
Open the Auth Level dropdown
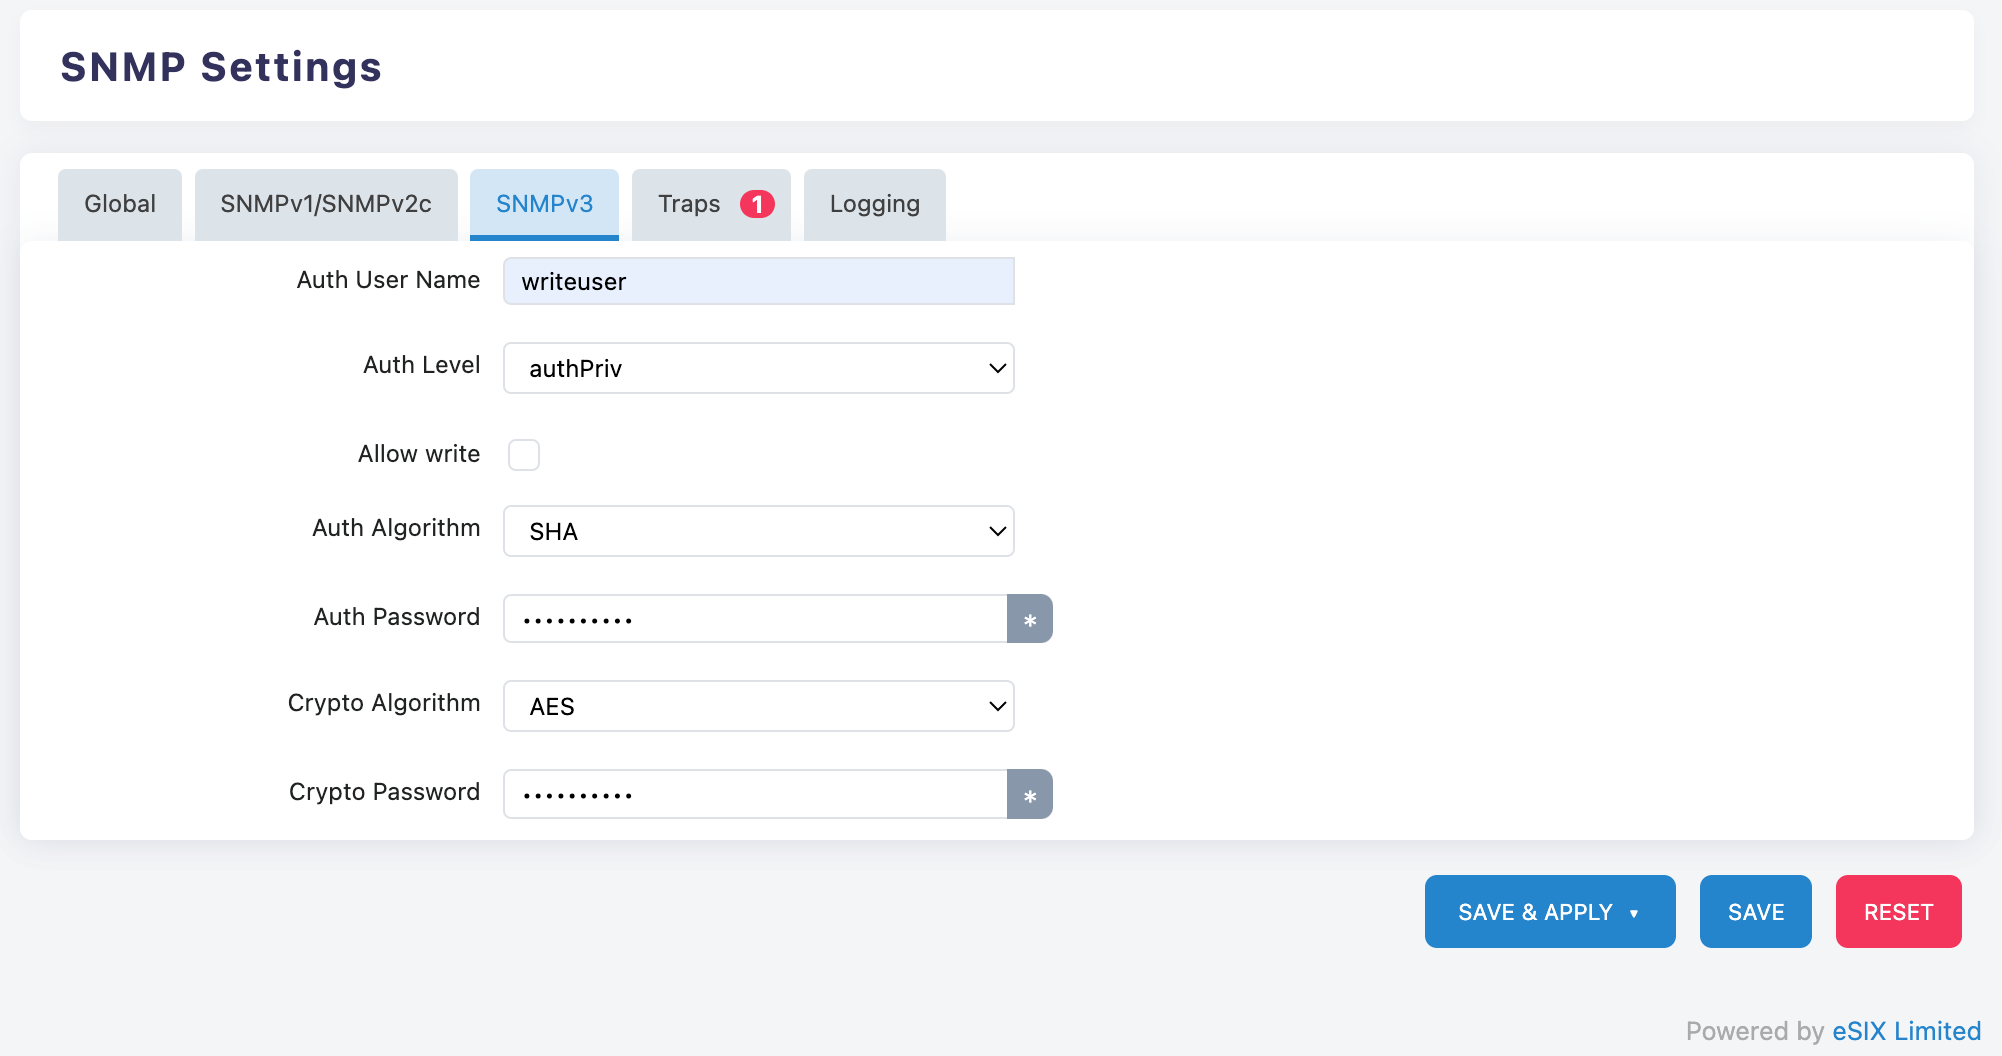pyautogui.click(x=758, y=368)
